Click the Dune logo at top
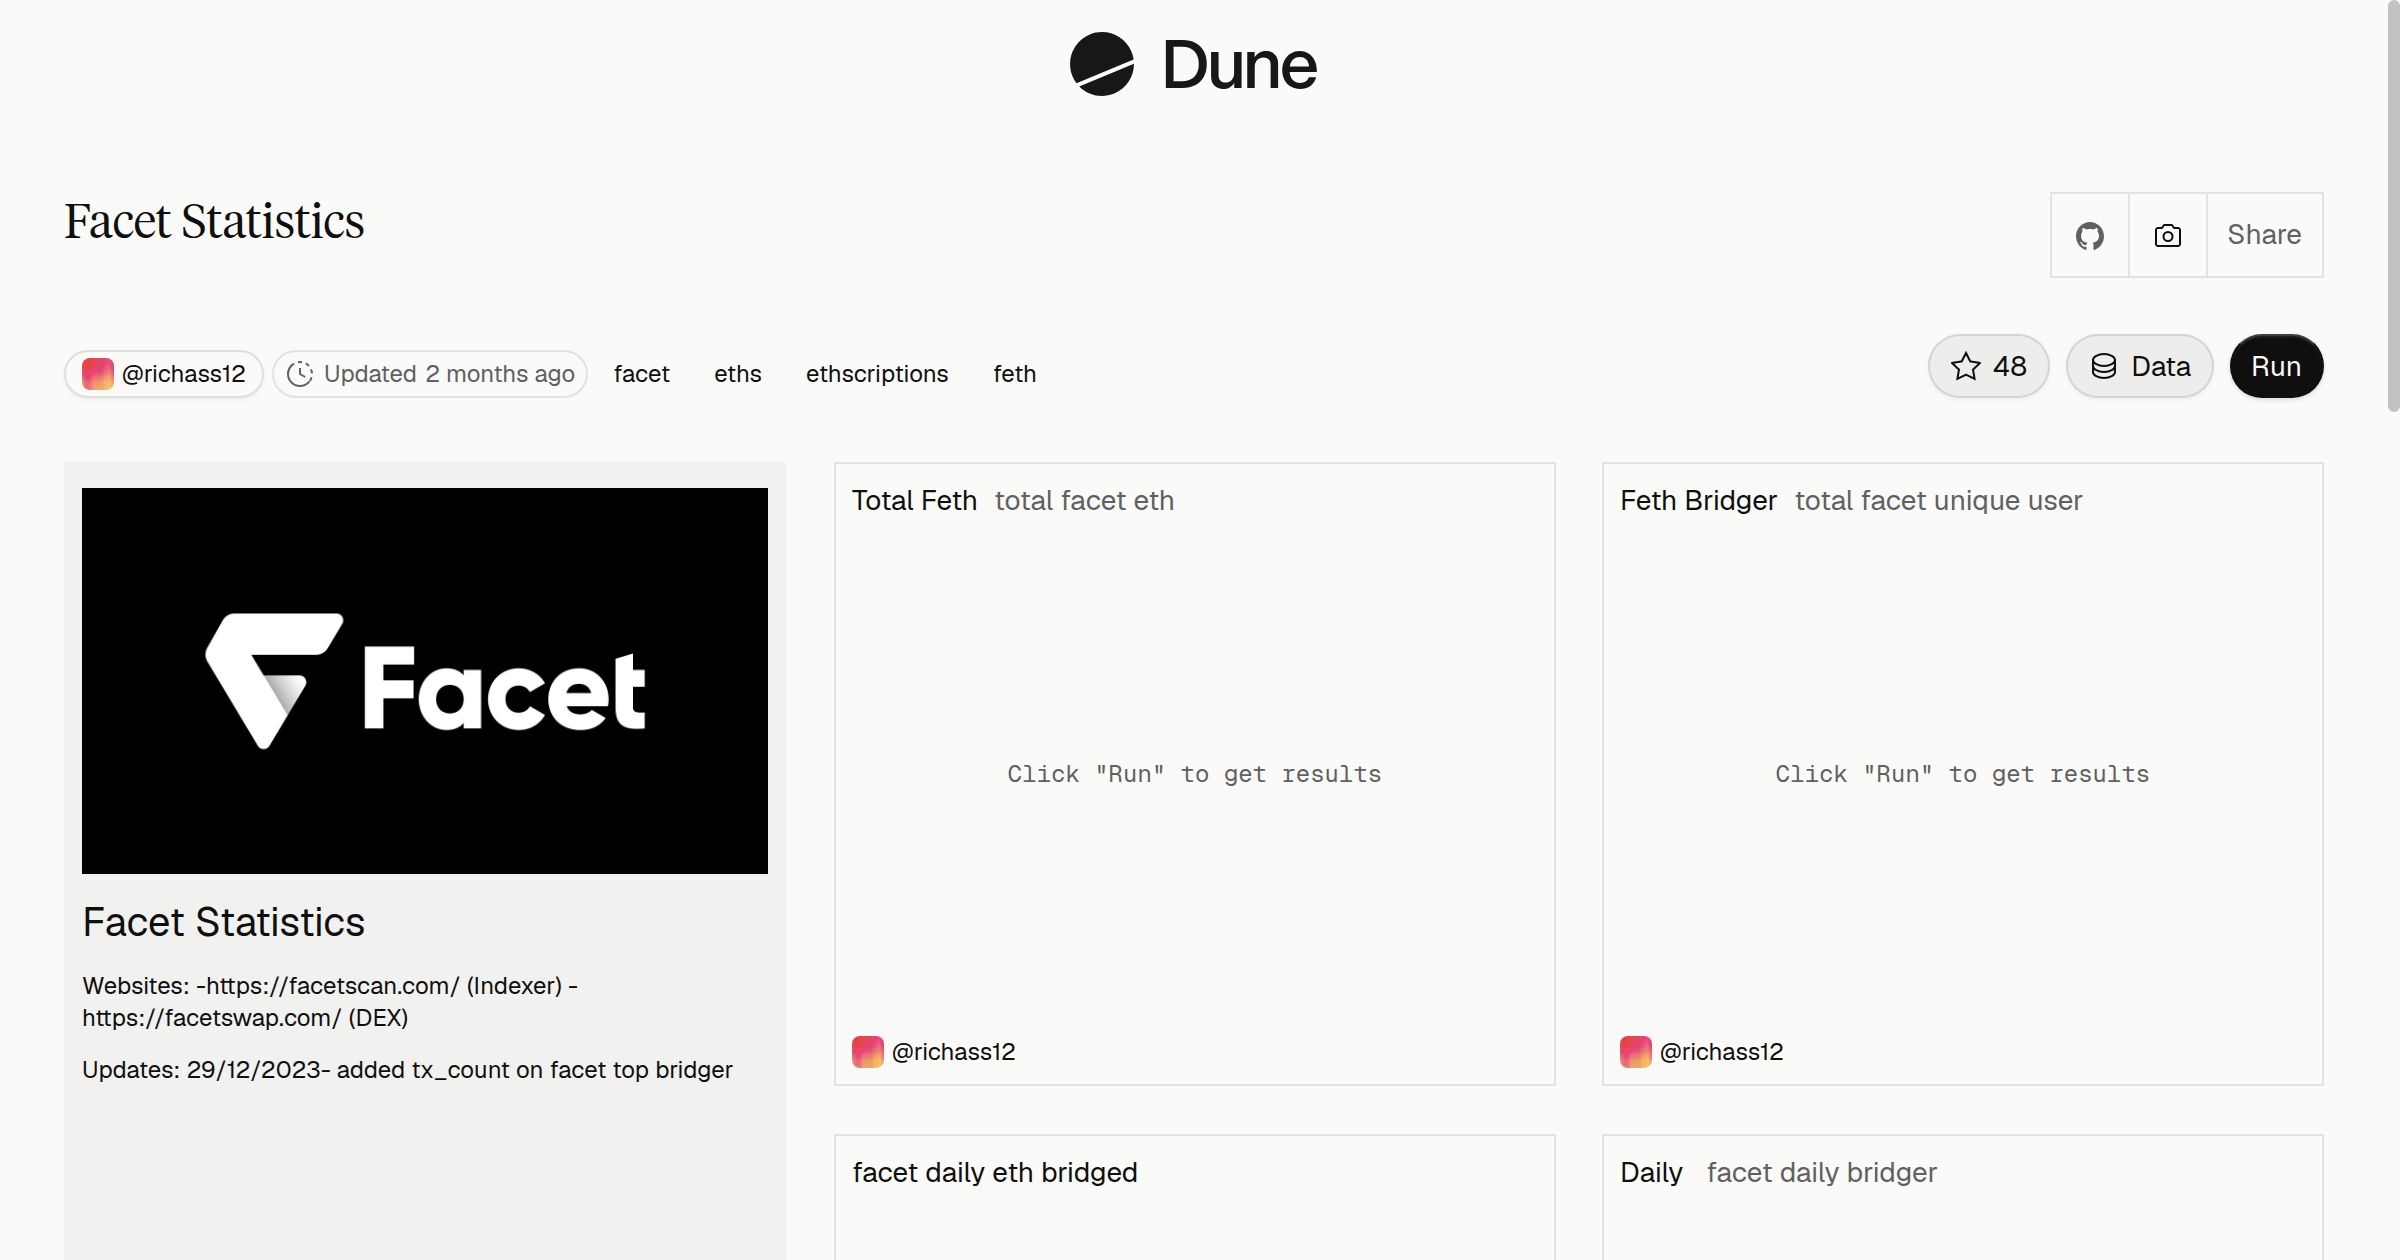 (x=1193, y=64)
